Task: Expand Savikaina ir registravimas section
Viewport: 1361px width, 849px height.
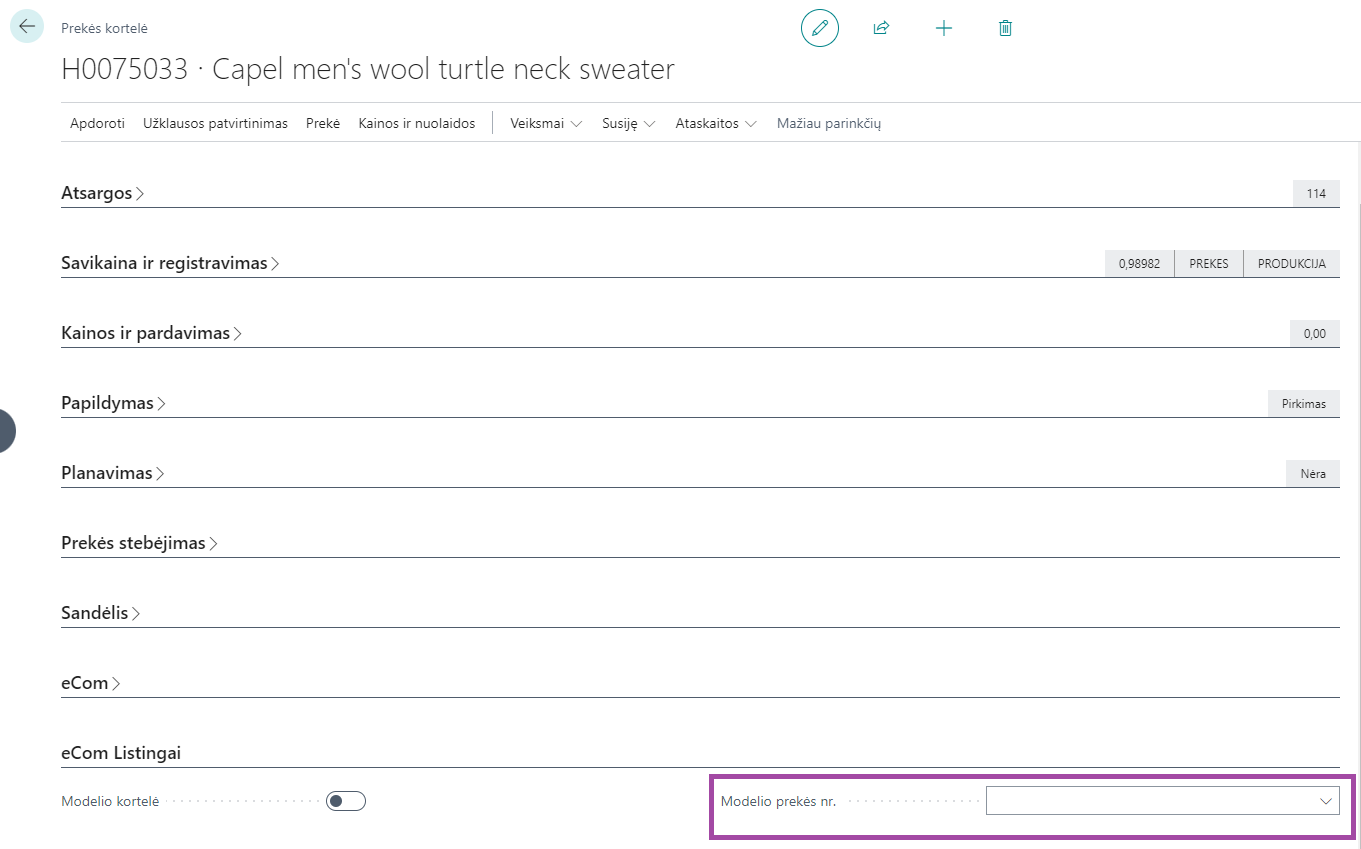Action: click(x=170, y=263)
